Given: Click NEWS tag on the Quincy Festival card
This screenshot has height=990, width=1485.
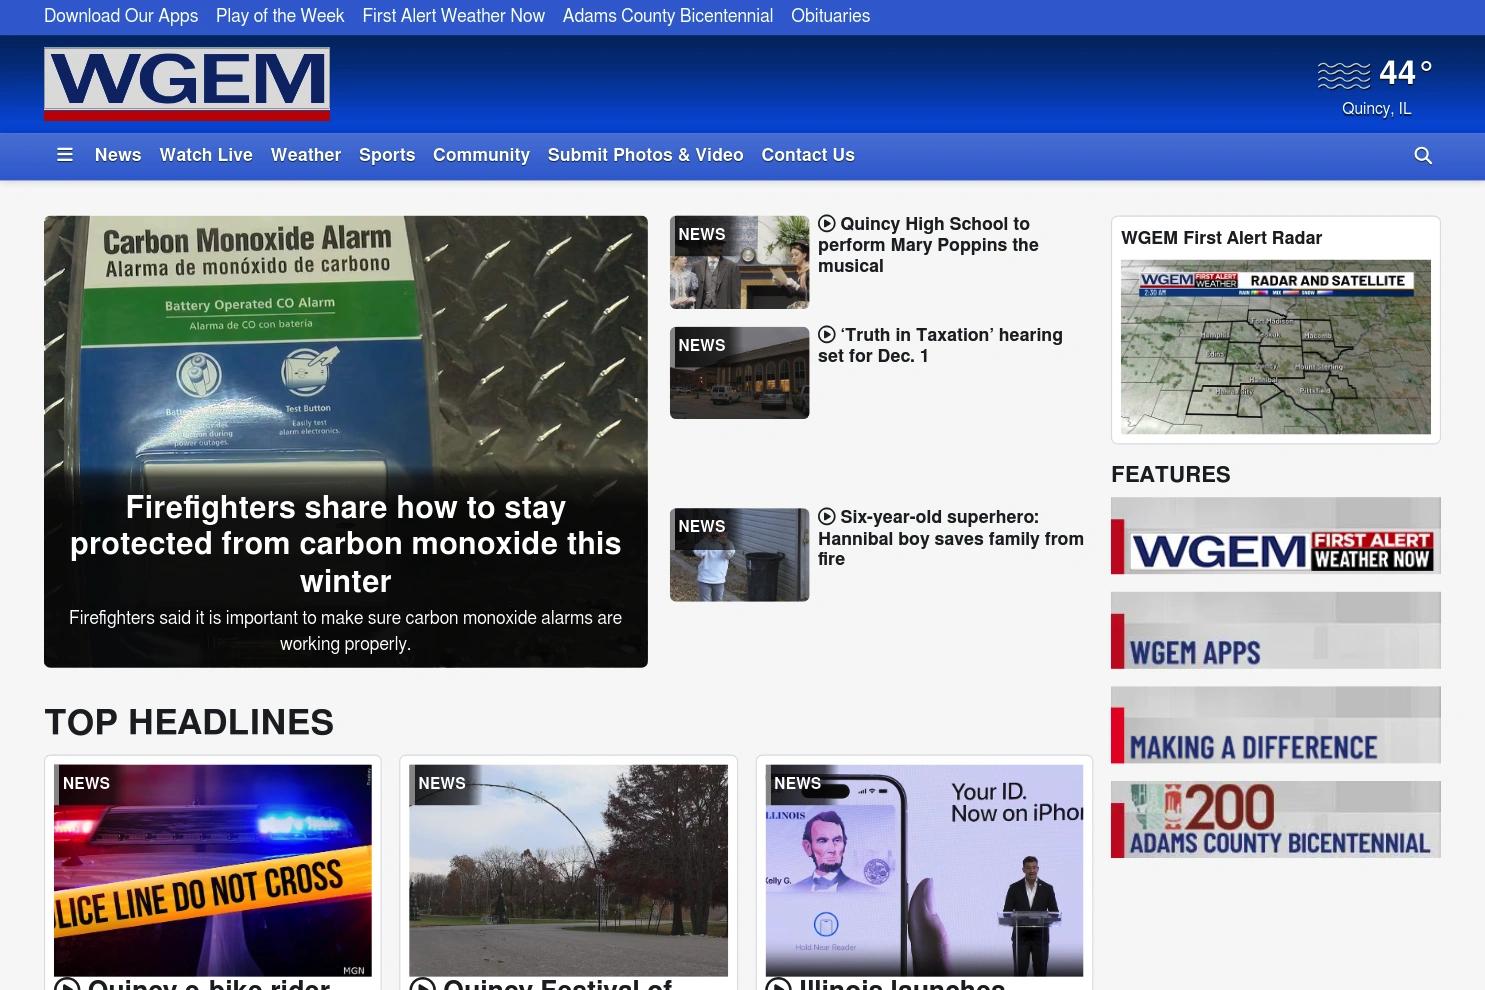Looking at the screenshot, I should pyautogui.click(x=442, y=783).
